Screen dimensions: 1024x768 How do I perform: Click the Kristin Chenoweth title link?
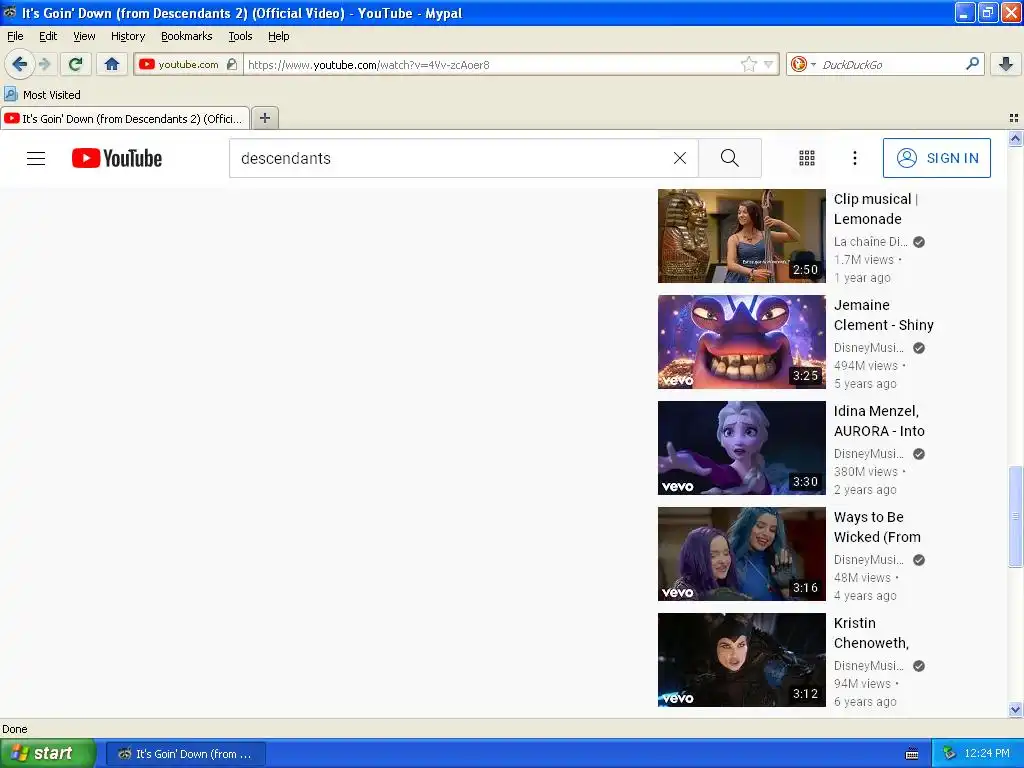[871, 633]
